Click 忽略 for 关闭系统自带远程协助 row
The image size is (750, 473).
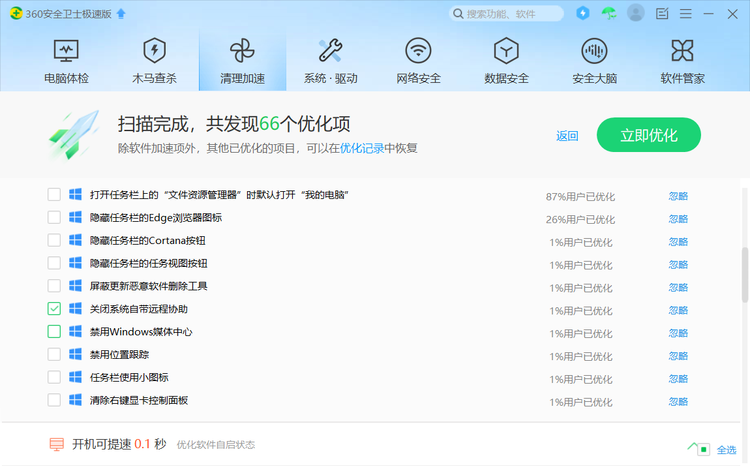[678, 310]
